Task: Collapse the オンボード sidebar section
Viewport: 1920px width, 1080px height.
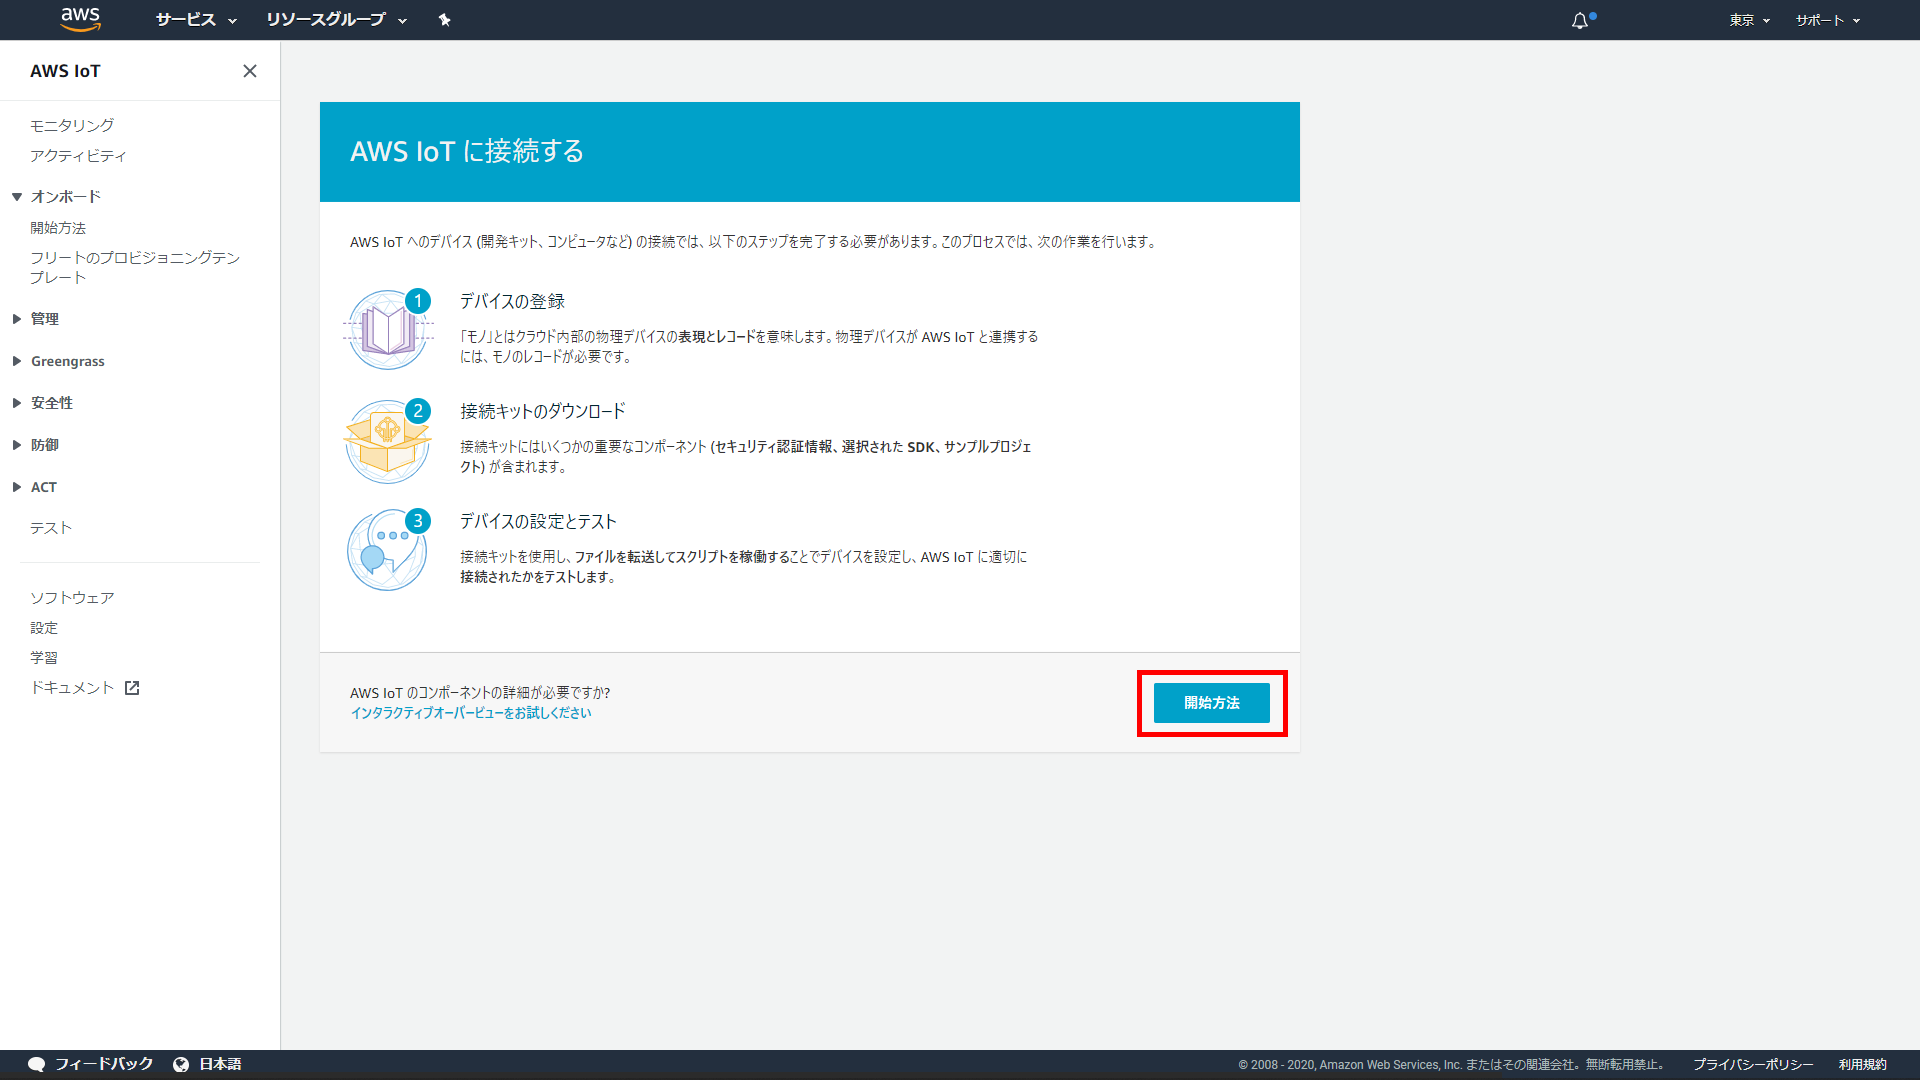Action: 17,197
